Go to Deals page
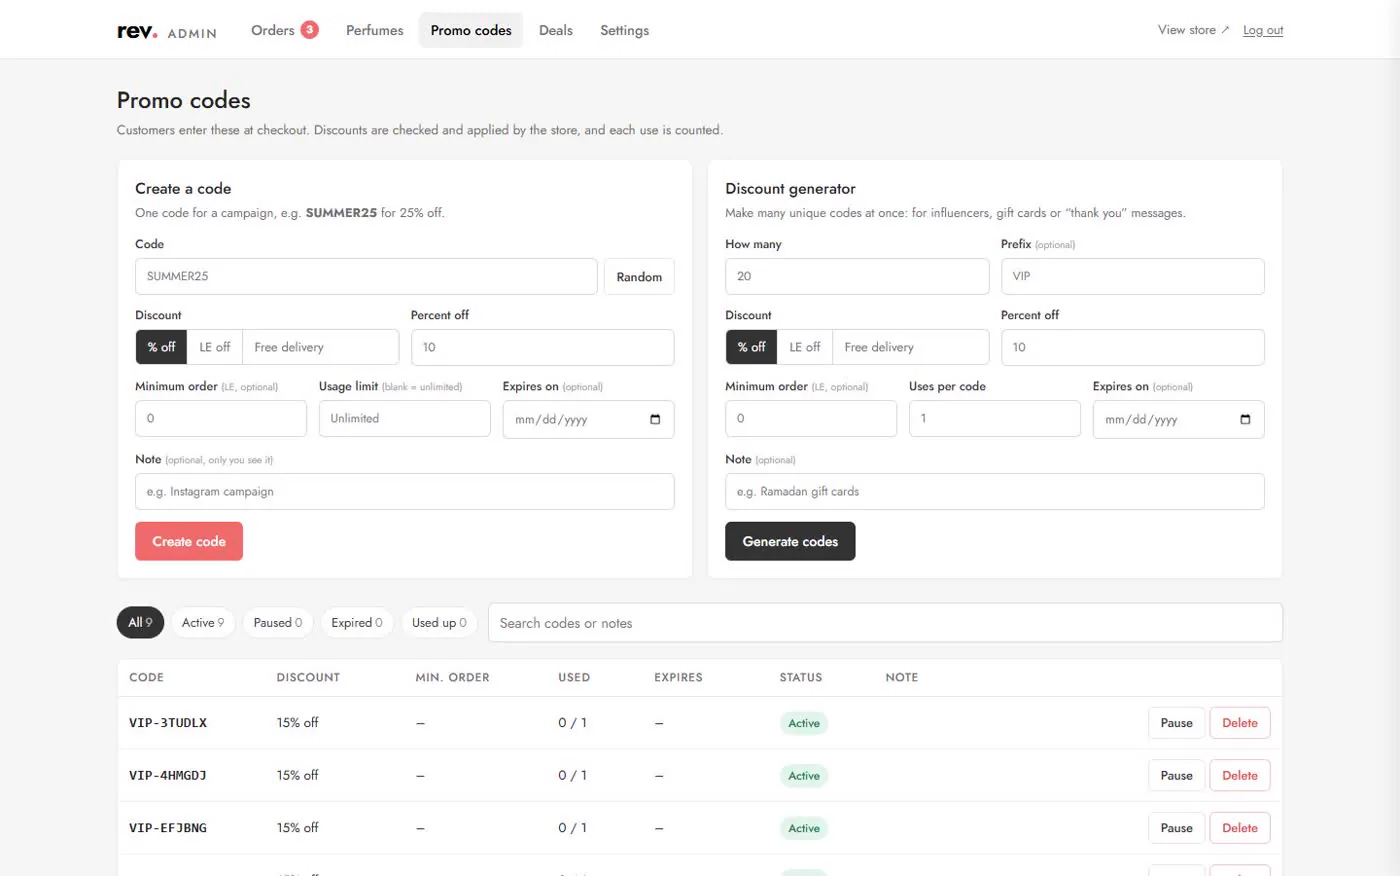Image resolution: width=1400 pixels, height=876 pixels. pos(556,30)
